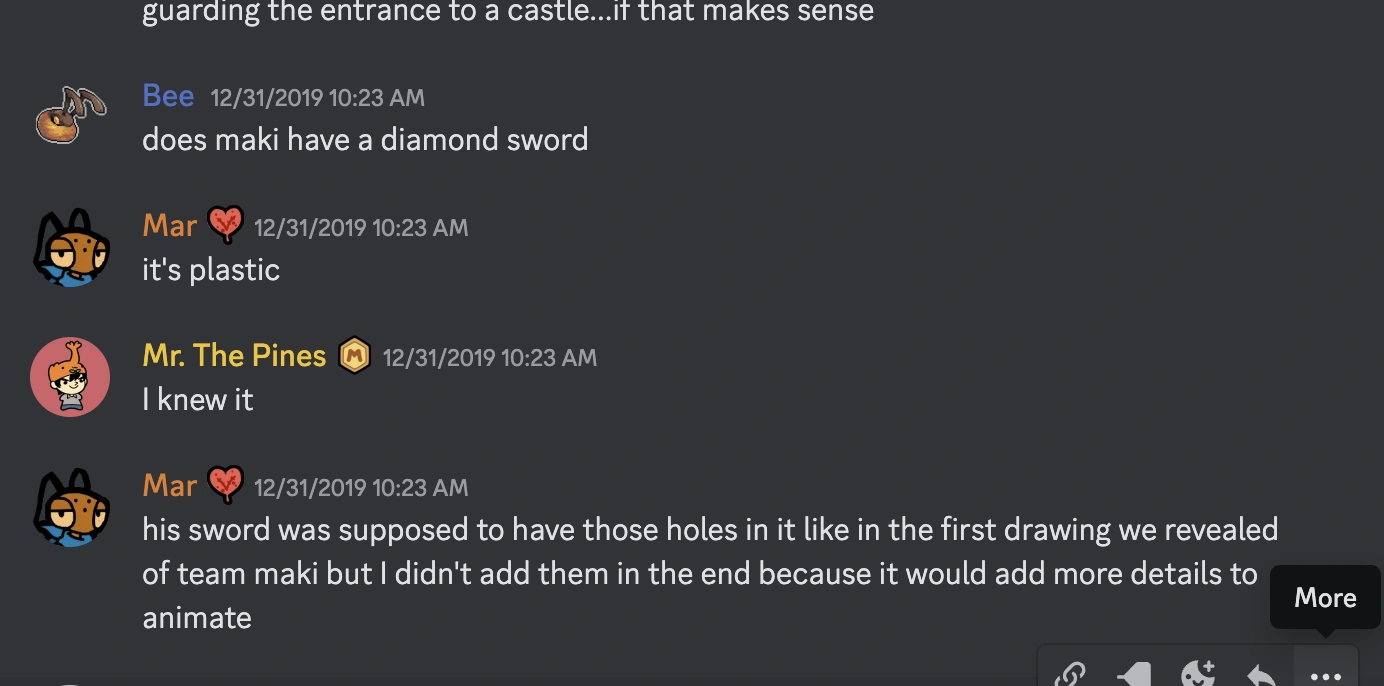Viewport: 1384px width, 686px height.
Task: Open the More options three-dot menu
Action: [1325, 675]
